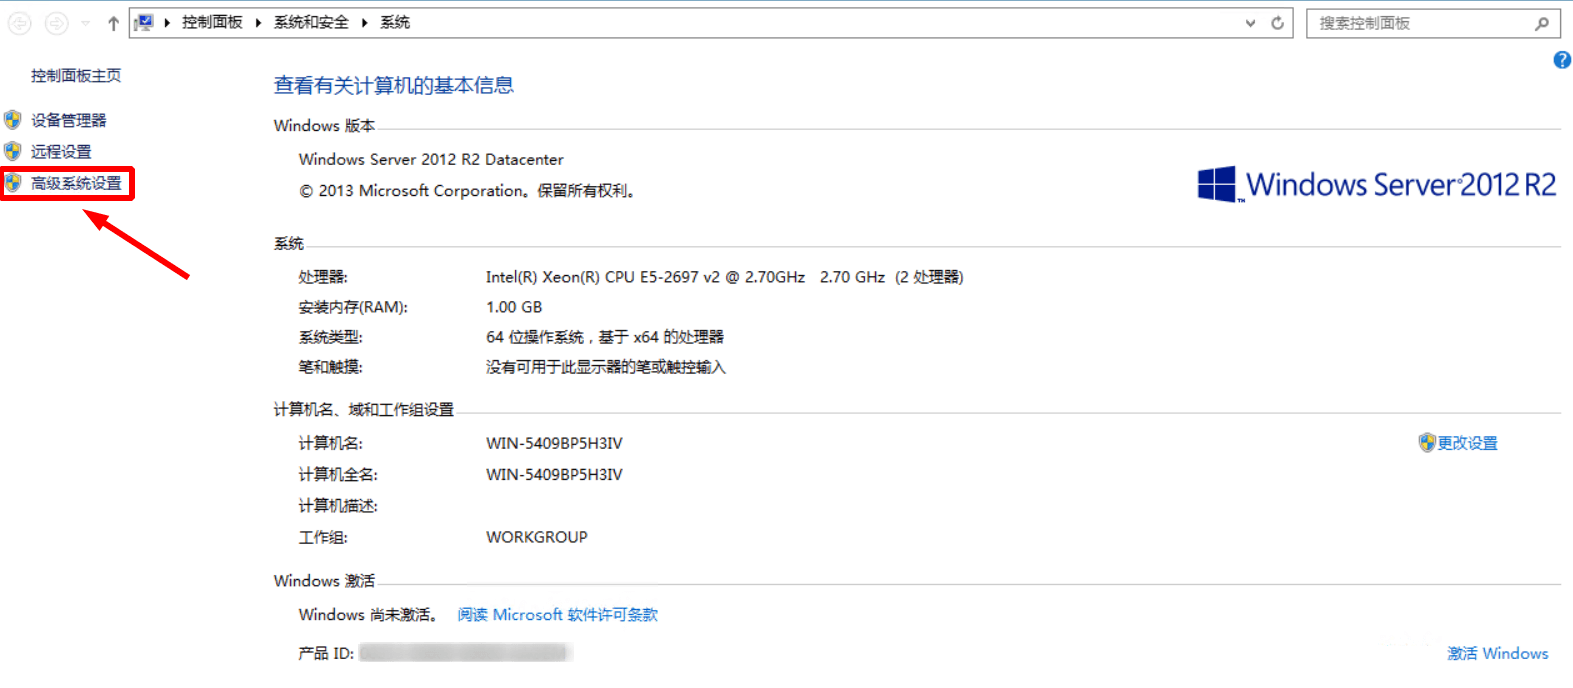Image resolution: width=1573 pixels, height=688 pixels.
Task: Click the computer icon in the address bar
Action: click(144, 22)
